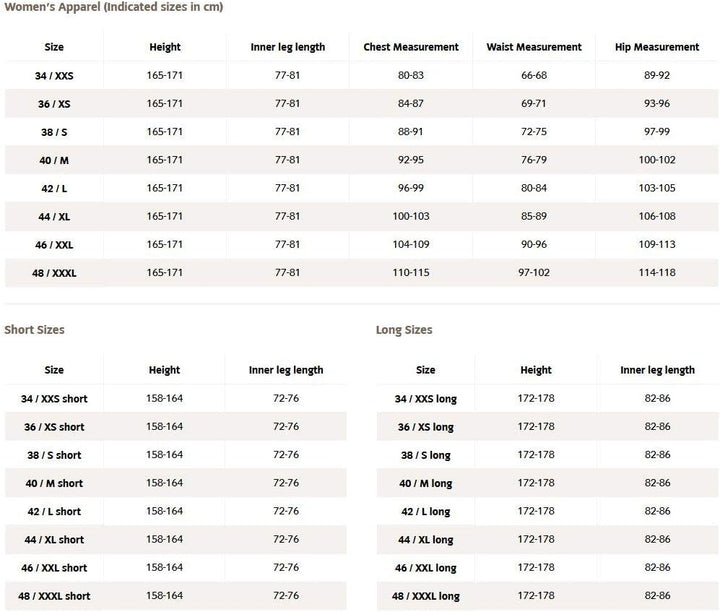Click Inner leg length header in main table

coord(288,47)
